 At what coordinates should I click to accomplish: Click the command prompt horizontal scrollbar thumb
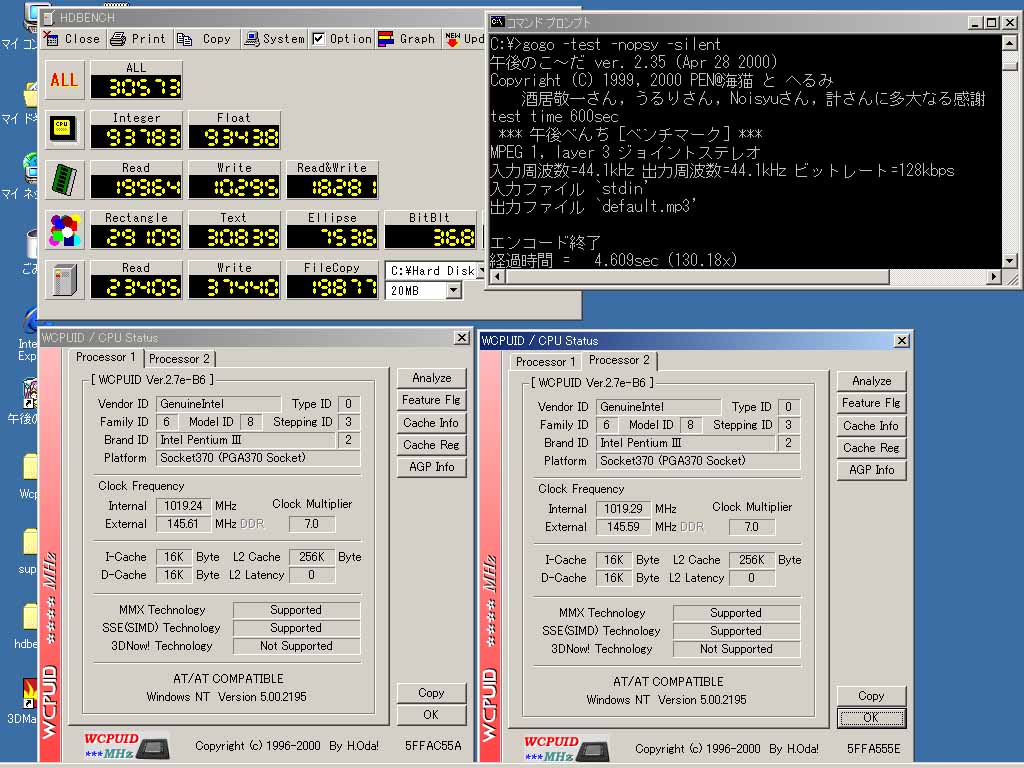click(x=696, y=276)
